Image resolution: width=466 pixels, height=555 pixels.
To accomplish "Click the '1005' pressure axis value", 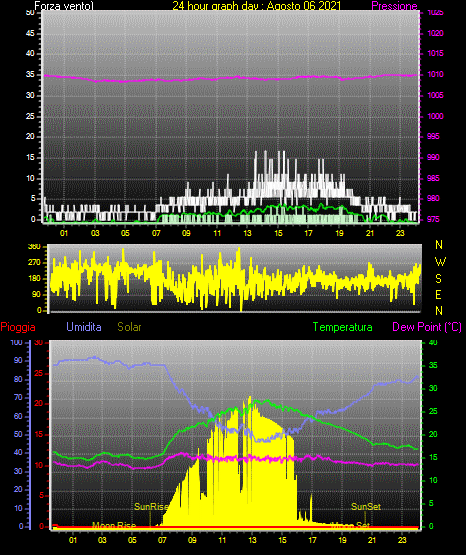I will (x=435, y=95).
